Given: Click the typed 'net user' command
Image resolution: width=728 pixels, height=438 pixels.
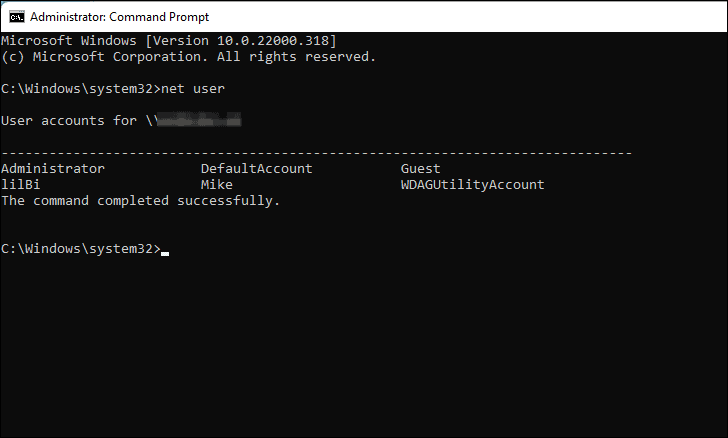Looking at the screenshot, I should click(x=193, y=88).
